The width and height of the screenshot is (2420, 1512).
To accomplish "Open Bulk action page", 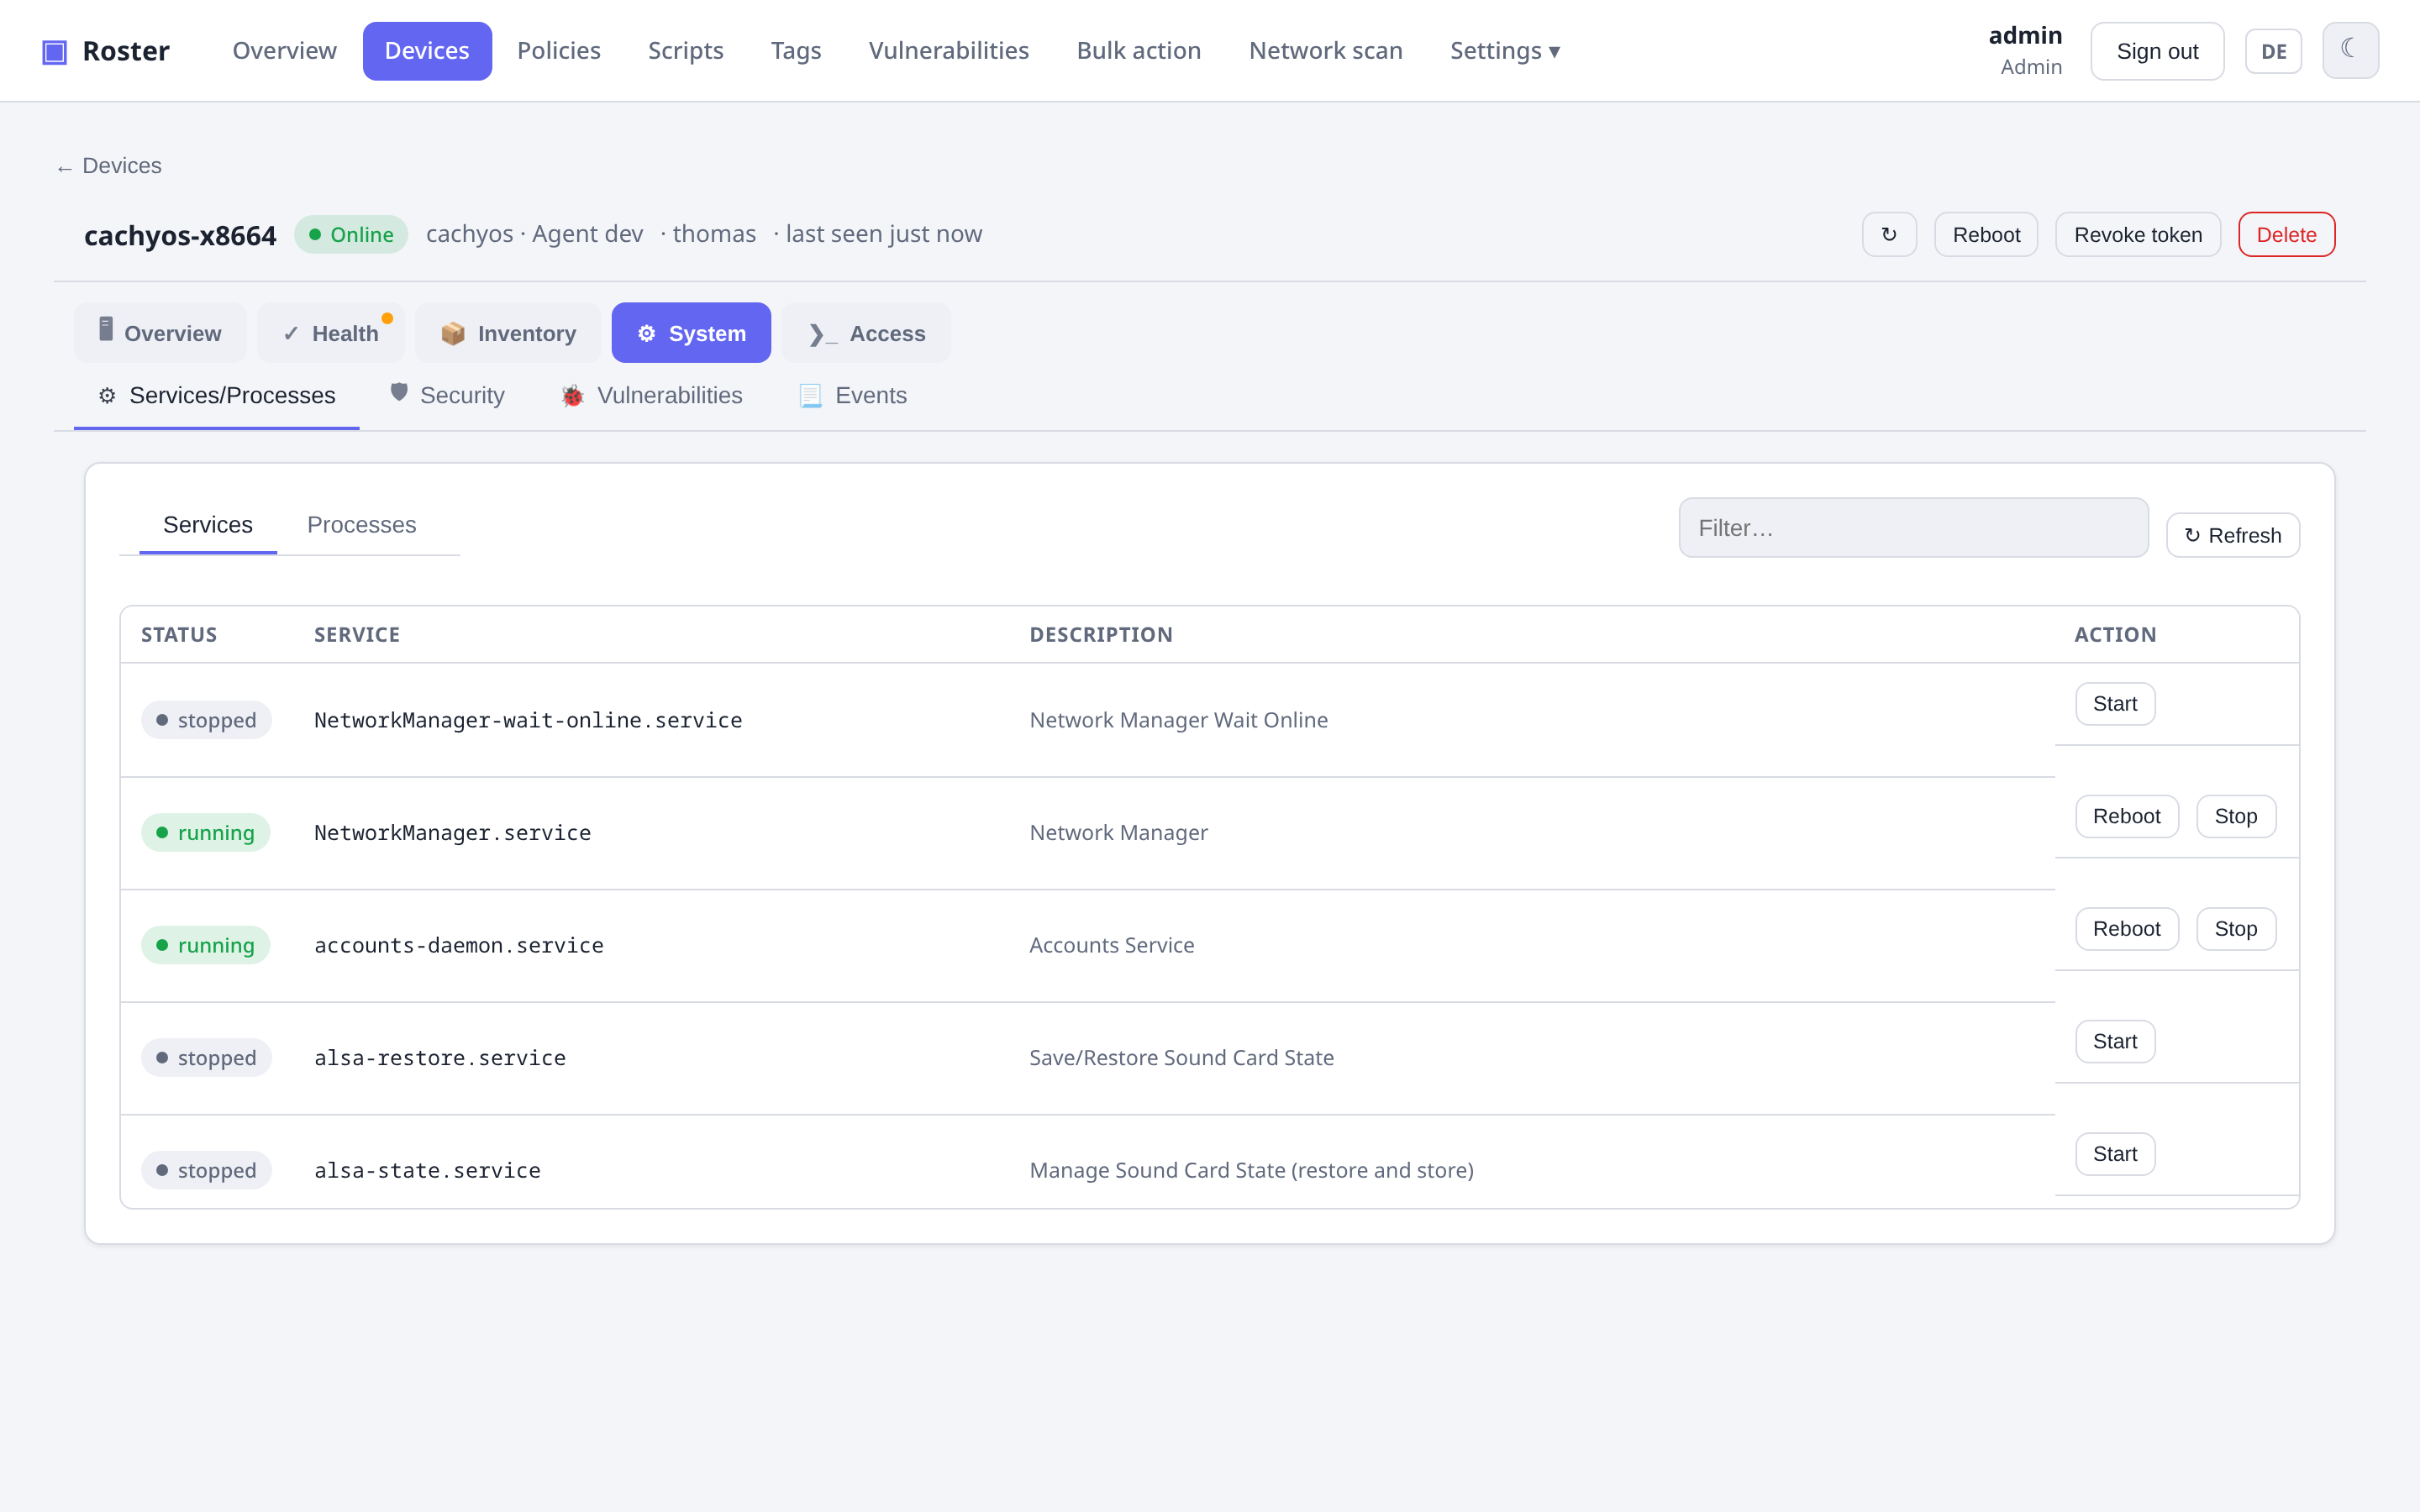I will (1138, 50).
